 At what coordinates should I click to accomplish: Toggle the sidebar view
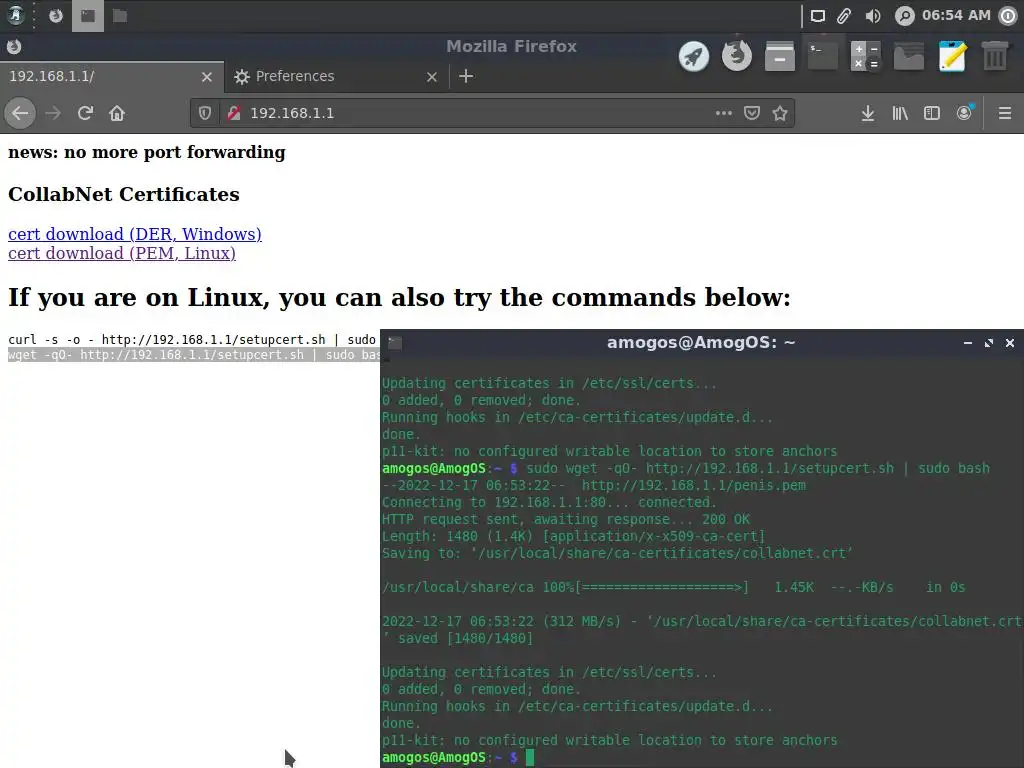pyautogui.click(x=932, y=113)
